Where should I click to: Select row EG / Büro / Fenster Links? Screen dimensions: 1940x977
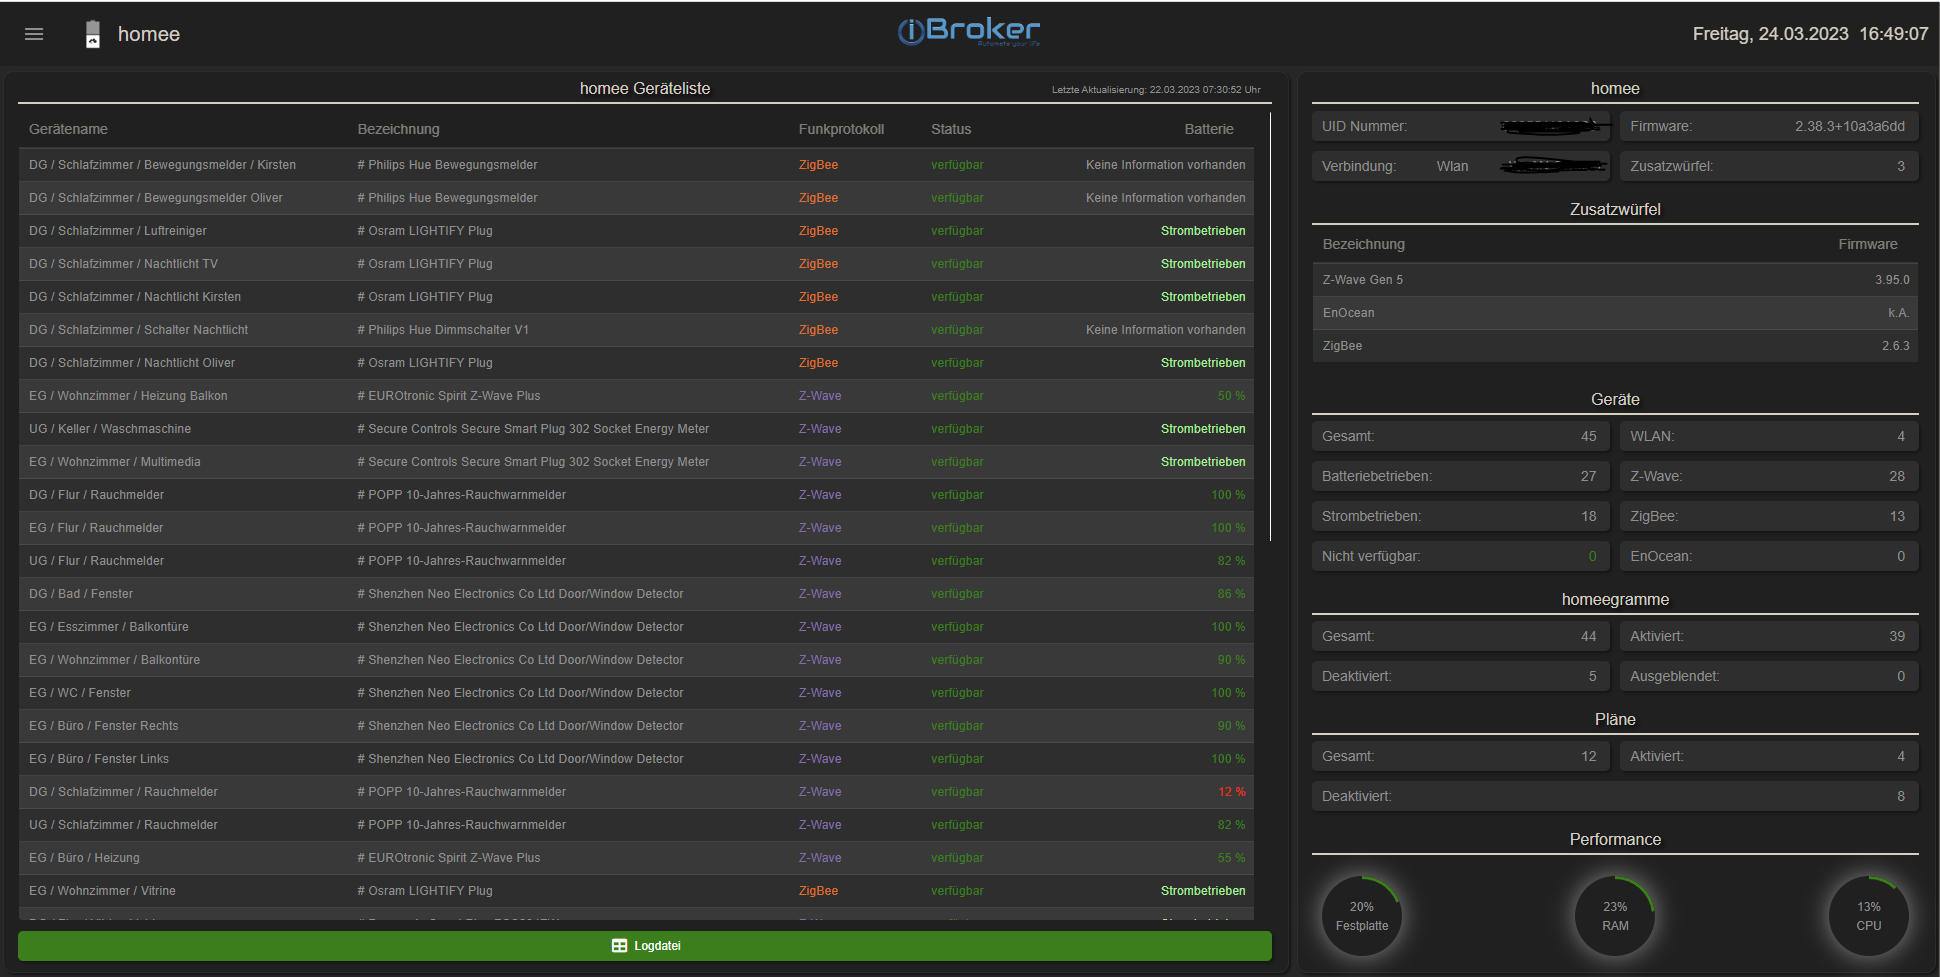tap(636, 759)
